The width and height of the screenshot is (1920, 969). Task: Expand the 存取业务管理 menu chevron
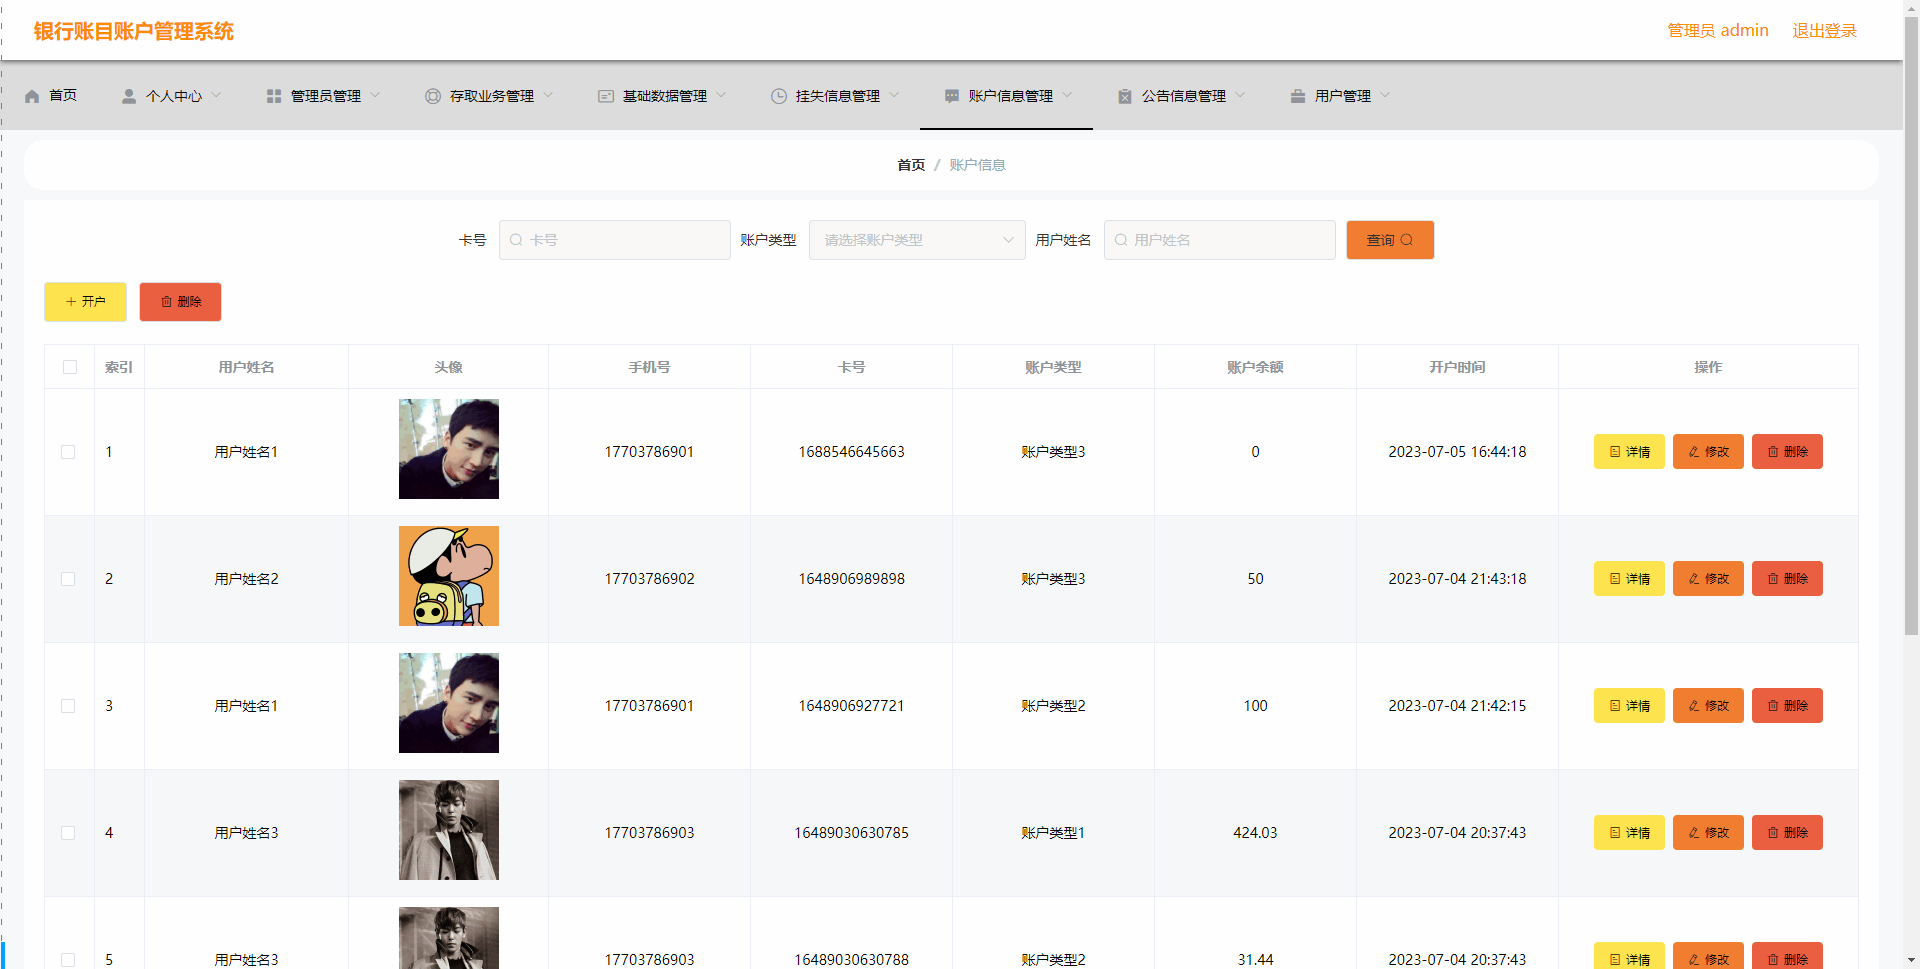pyautogui.click(x=548, y=96)
